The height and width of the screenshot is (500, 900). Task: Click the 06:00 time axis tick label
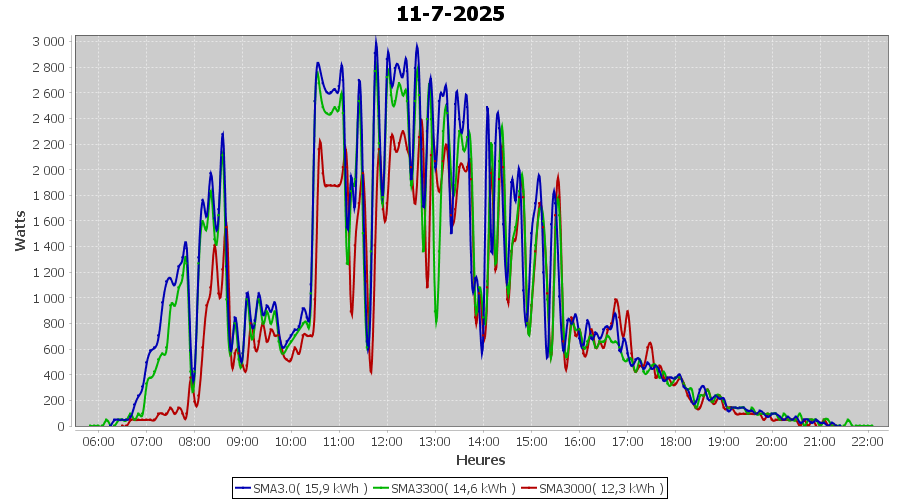pyautogui.click(x=98, y=441)
